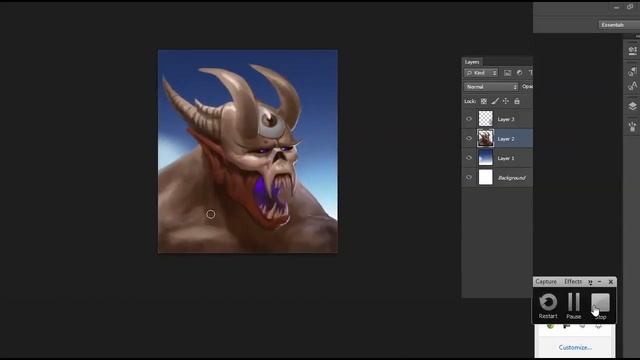
Task: Select the Background layer name
Action: point(512,178)
